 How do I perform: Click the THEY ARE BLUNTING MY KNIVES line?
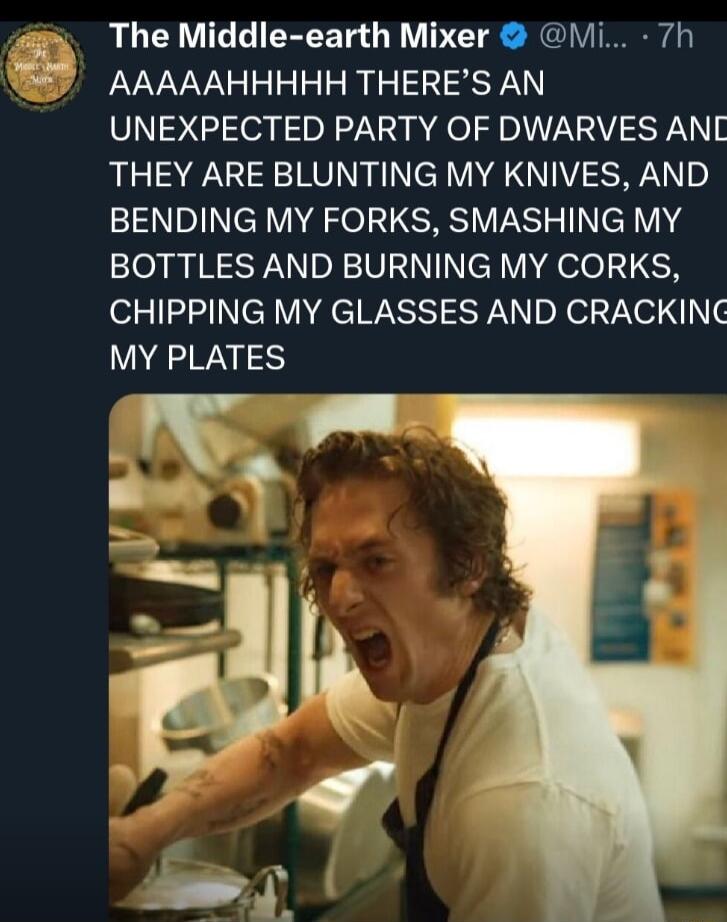click(409, 175)
